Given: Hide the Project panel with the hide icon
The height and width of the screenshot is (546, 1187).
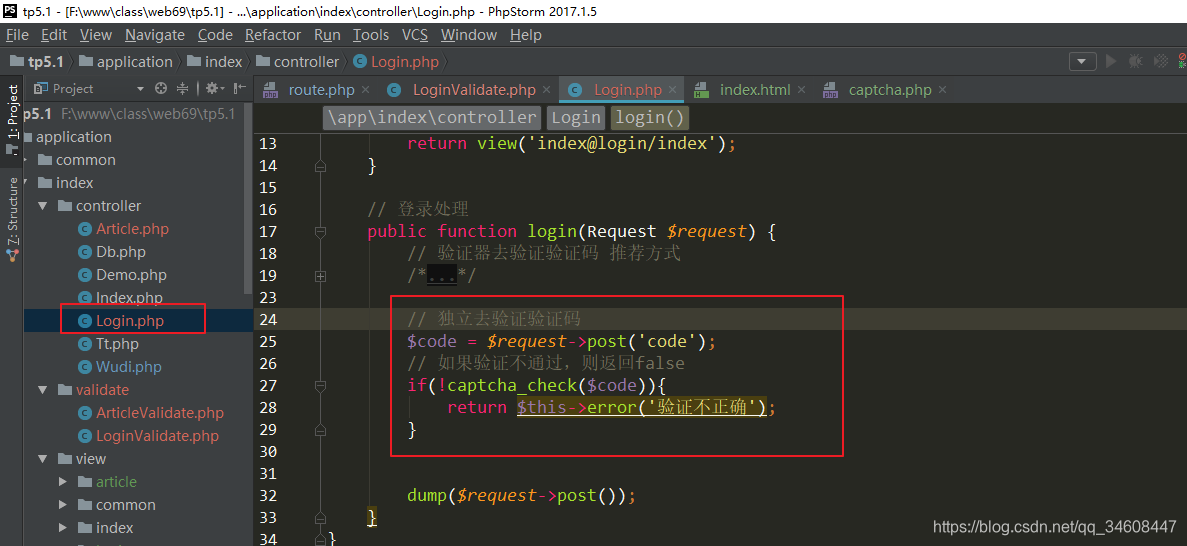Looking at the screenshot, I should tap(239, 89).
